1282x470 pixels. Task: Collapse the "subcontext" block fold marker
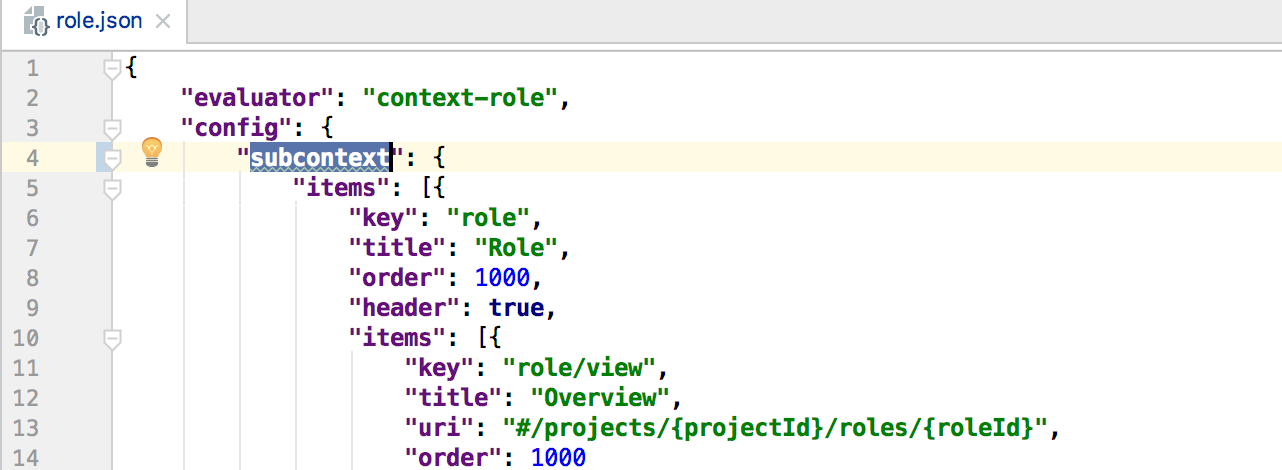tap(112, 157)
